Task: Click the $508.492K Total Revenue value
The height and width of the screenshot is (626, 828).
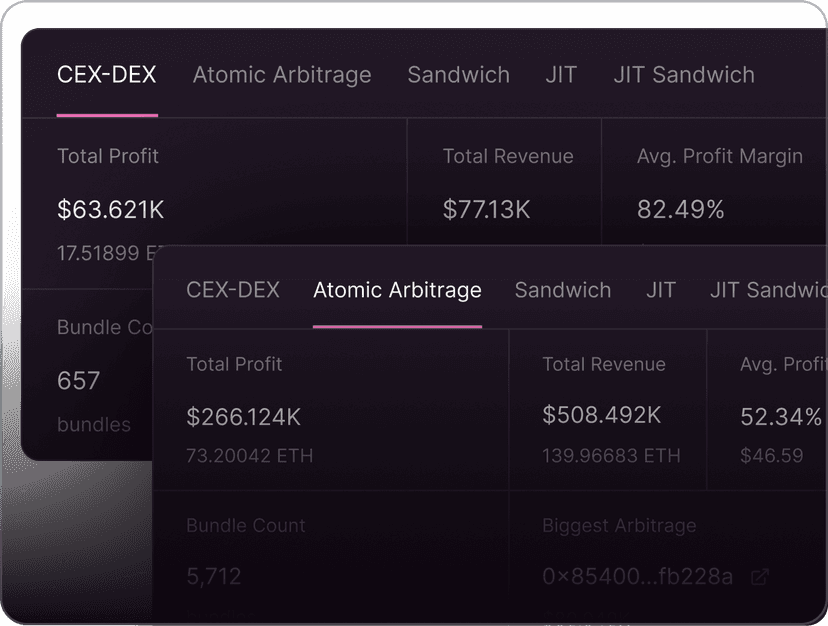Action: (601, 415)
